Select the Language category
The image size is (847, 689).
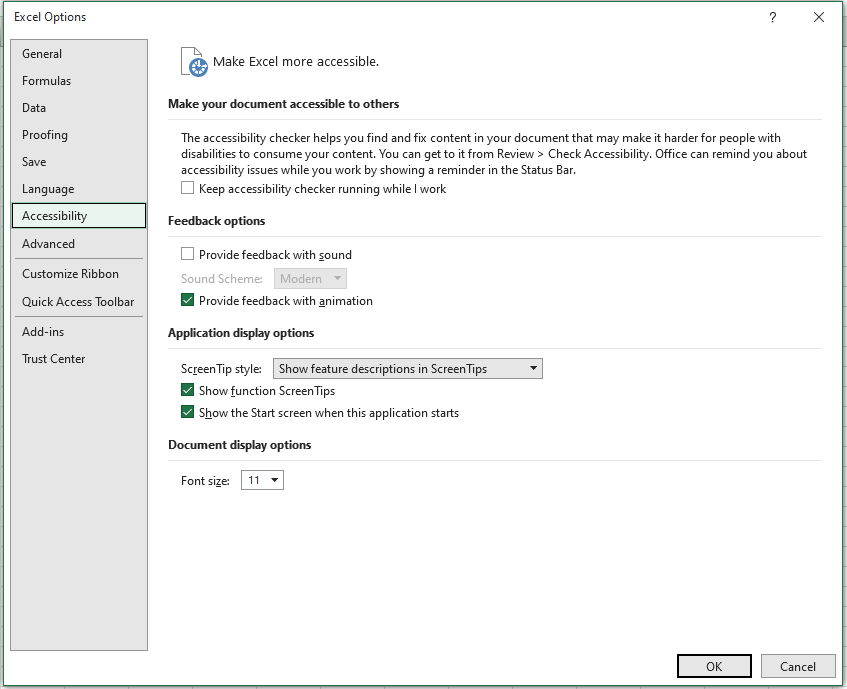(79, 189)
